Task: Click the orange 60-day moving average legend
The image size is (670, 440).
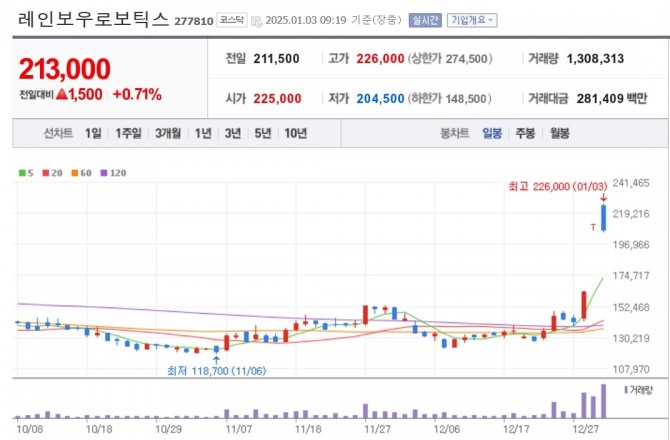Action: point(81,173)
